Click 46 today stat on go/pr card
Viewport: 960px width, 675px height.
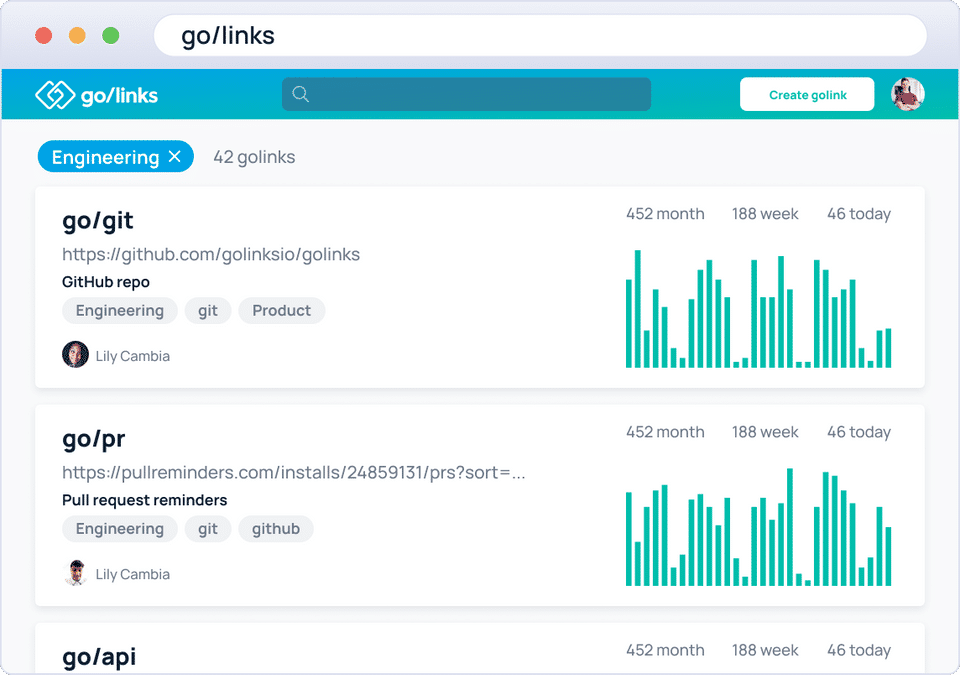pyautogui.click(x=859, y=432)
